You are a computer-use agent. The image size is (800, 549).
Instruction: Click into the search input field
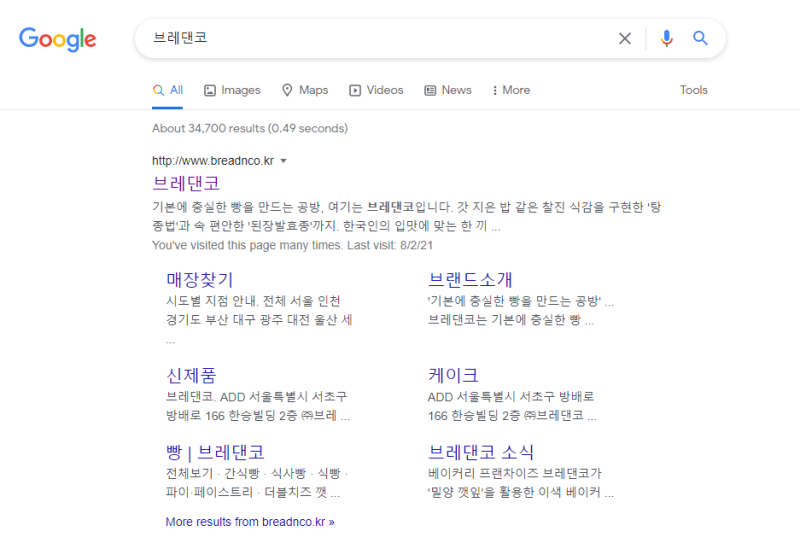(378, 38)
